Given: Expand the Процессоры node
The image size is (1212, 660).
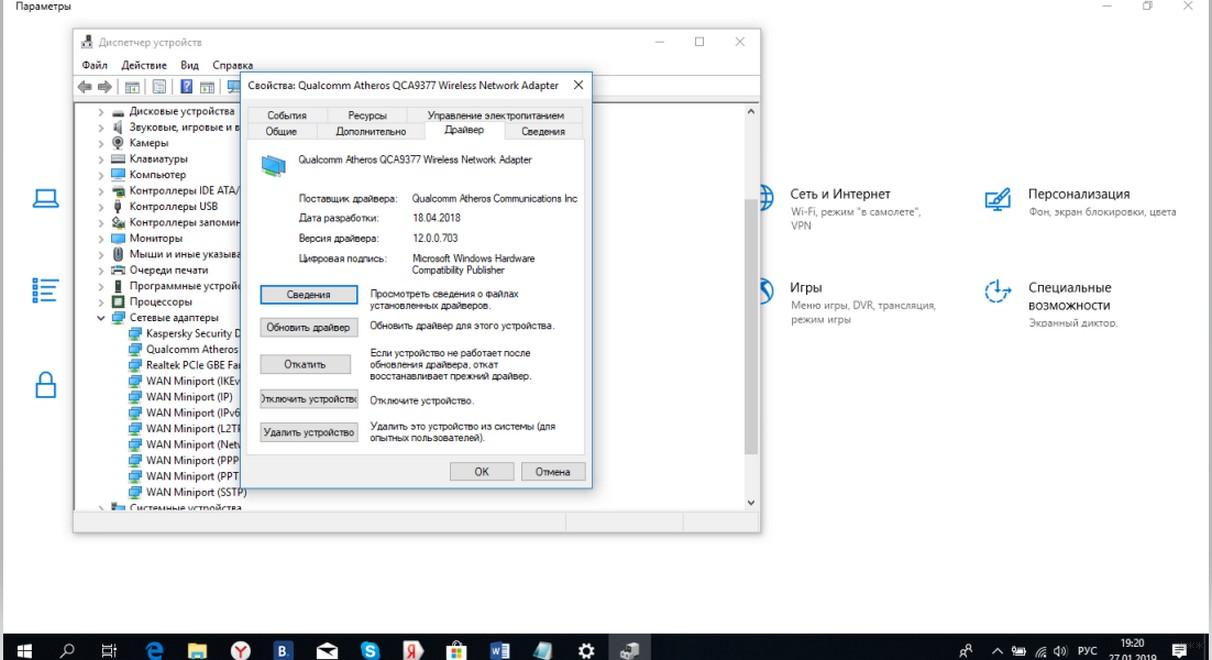Looking at the screenshot, I should point(101,301).
